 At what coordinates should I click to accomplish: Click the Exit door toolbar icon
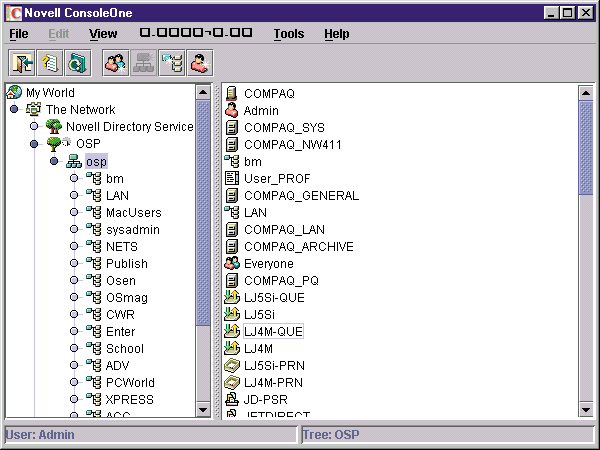pyautogui.click(x=22, y=63)
